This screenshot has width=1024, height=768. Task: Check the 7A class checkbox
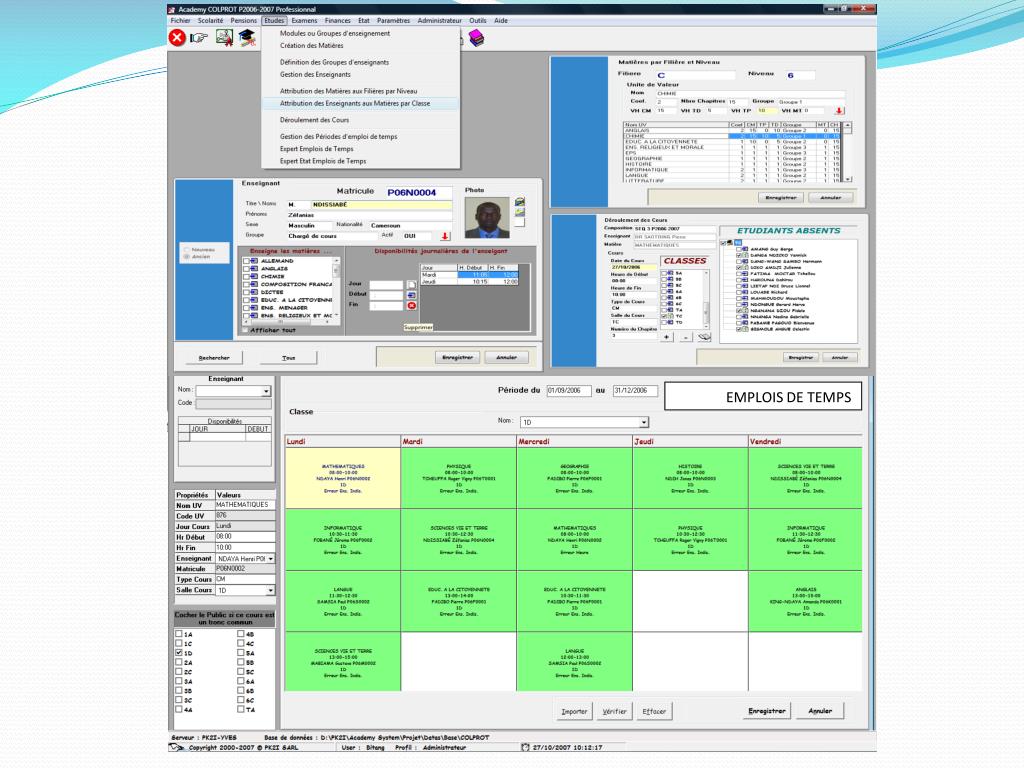(x=240, y=709)
